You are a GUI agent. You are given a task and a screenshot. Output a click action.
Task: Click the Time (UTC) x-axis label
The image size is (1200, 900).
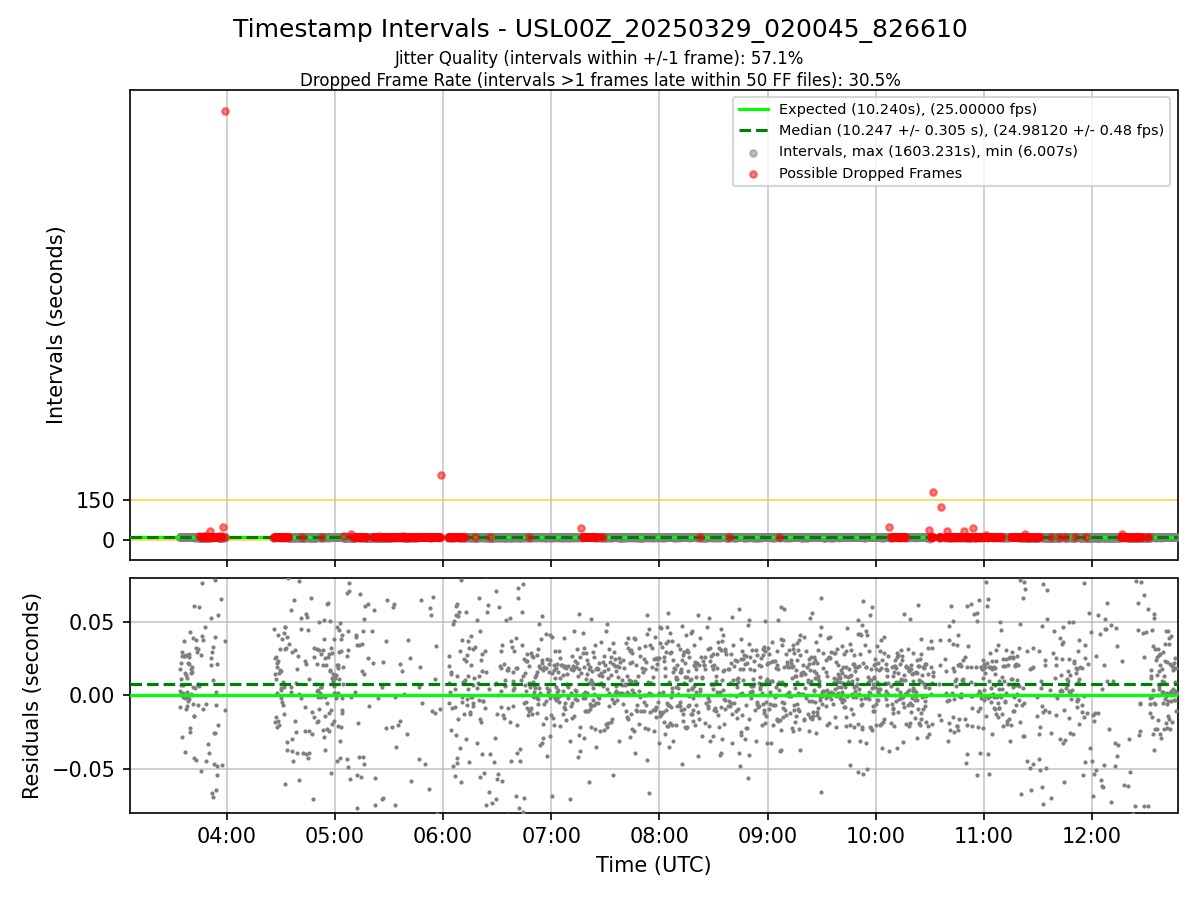click(654, 865)
